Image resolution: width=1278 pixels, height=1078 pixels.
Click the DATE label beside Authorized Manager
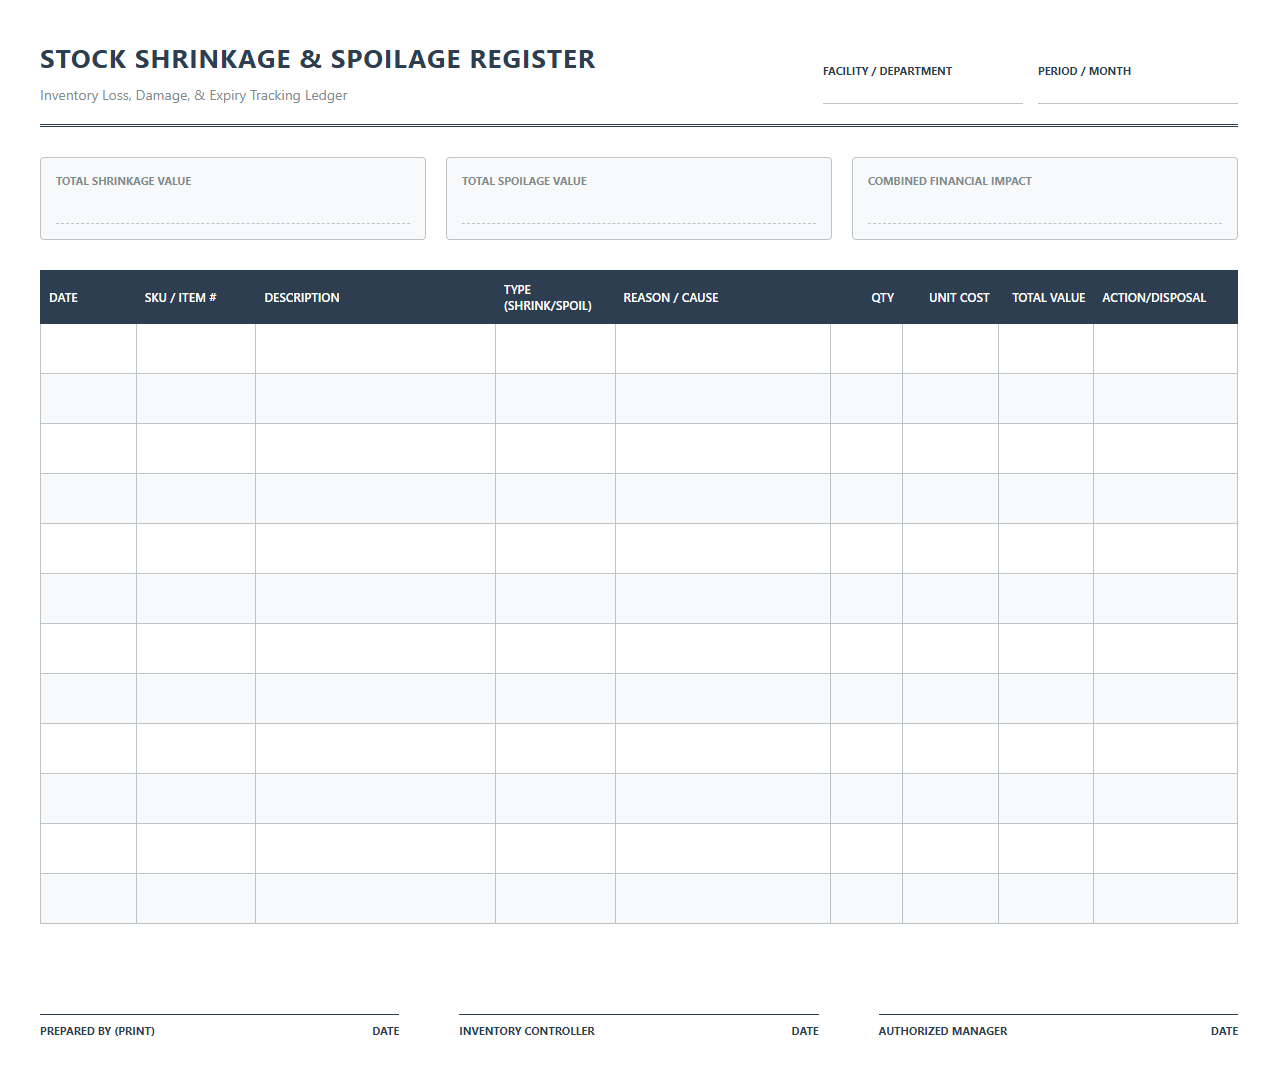[x=1224, y=1031]
